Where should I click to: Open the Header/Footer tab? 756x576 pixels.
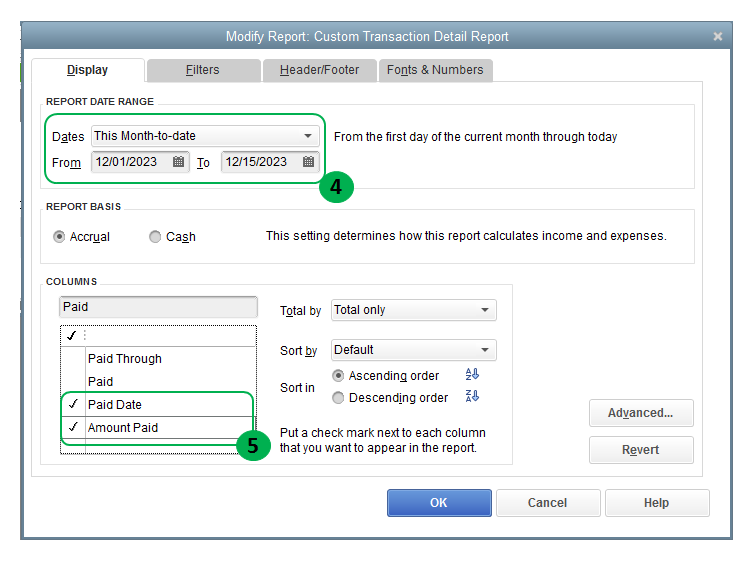320,70
